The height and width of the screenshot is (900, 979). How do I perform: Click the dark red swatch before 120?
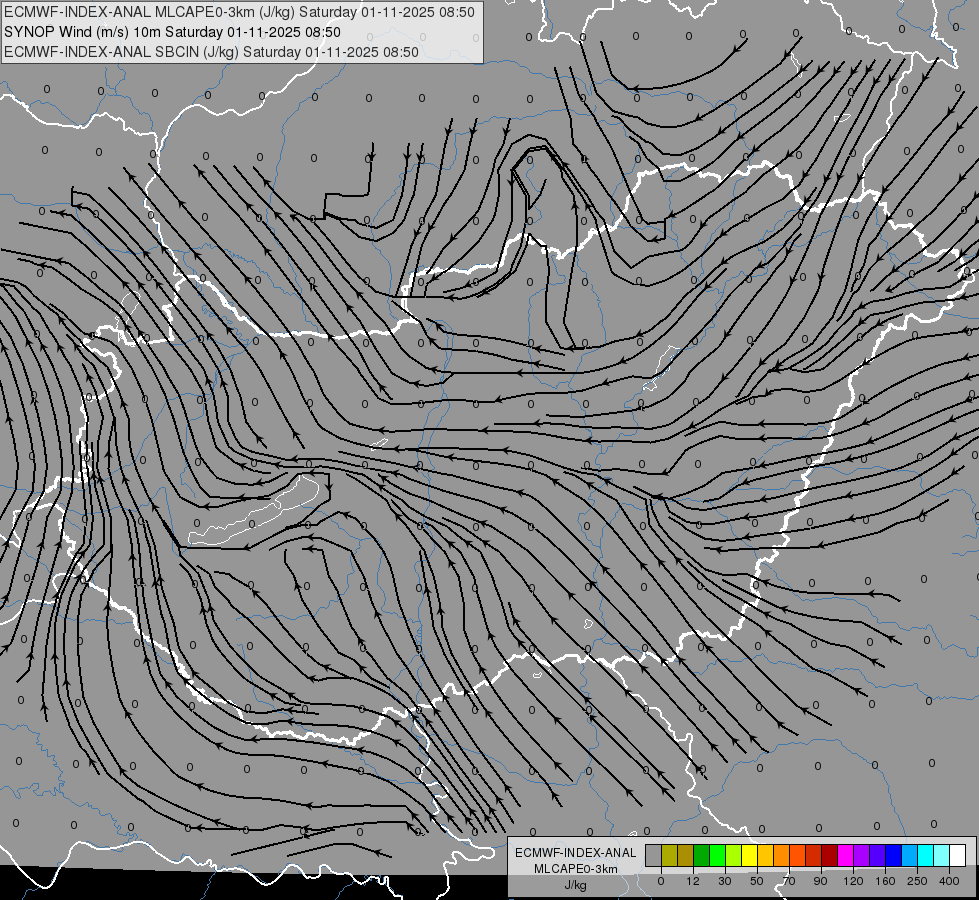(x=830, y=855)
